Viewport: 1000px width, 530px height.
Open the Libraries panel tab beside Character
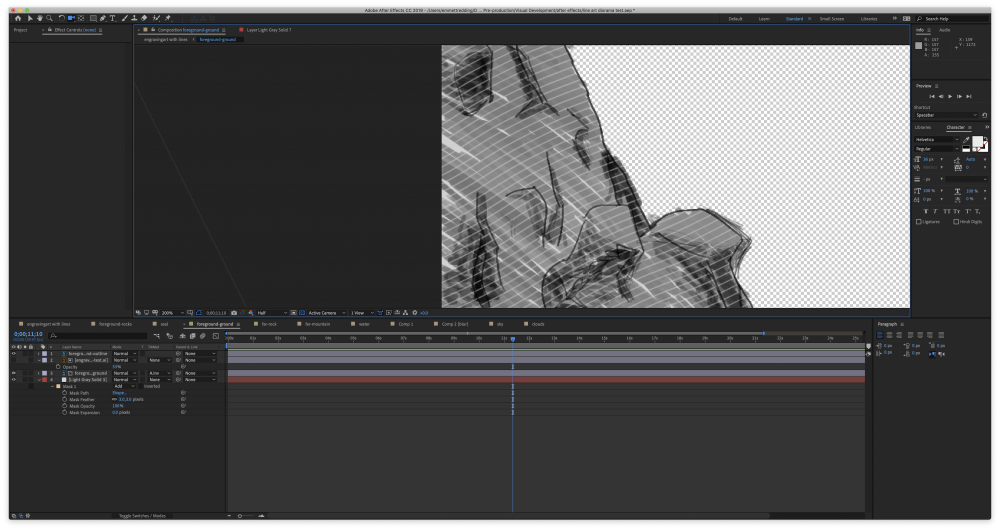[x=923, y=128]
